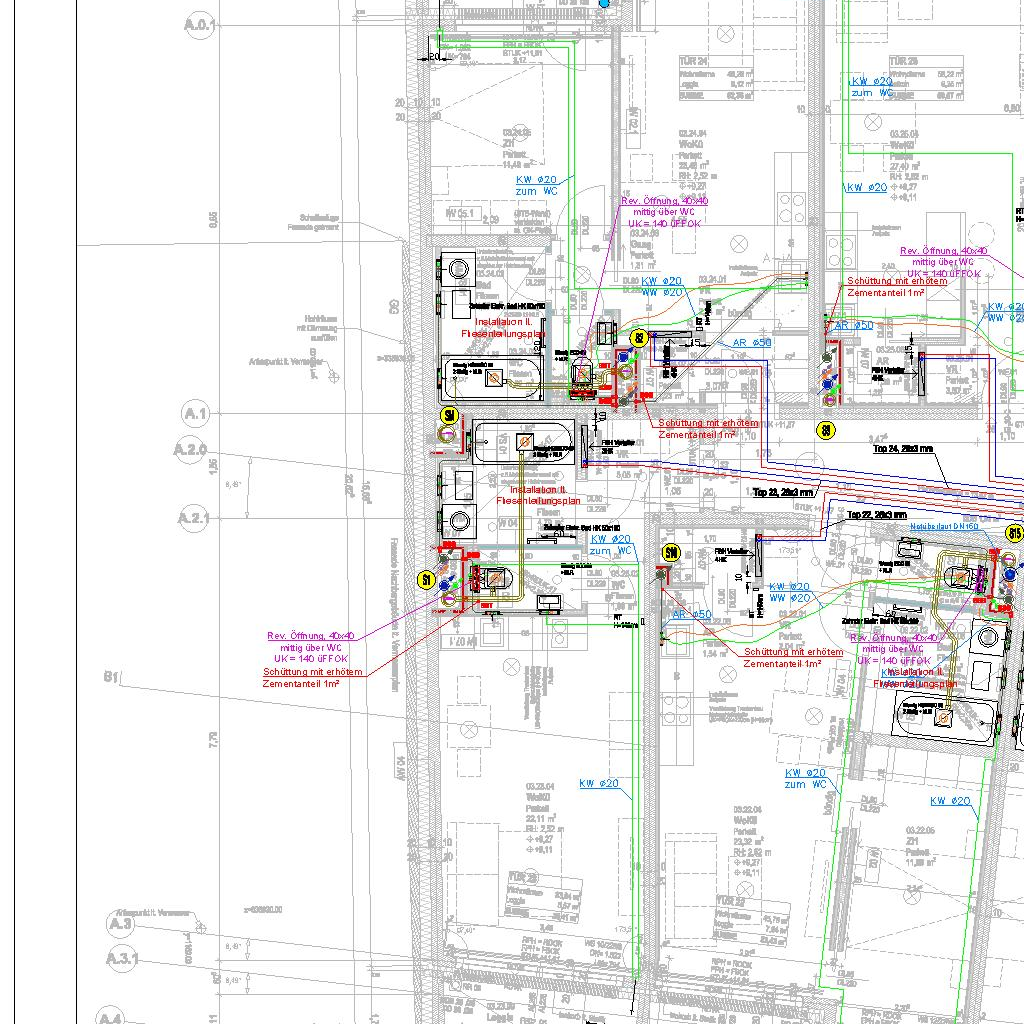Select room label 03.22.04 WoKü
Screen dimensions: 1024x1024
click(x=746, y=815)
